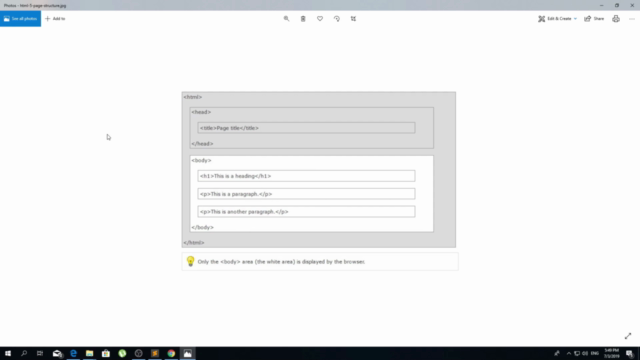This screenshot has width=640, height=360.
Task: Minimize the Photos window
Action: point(602,5)
